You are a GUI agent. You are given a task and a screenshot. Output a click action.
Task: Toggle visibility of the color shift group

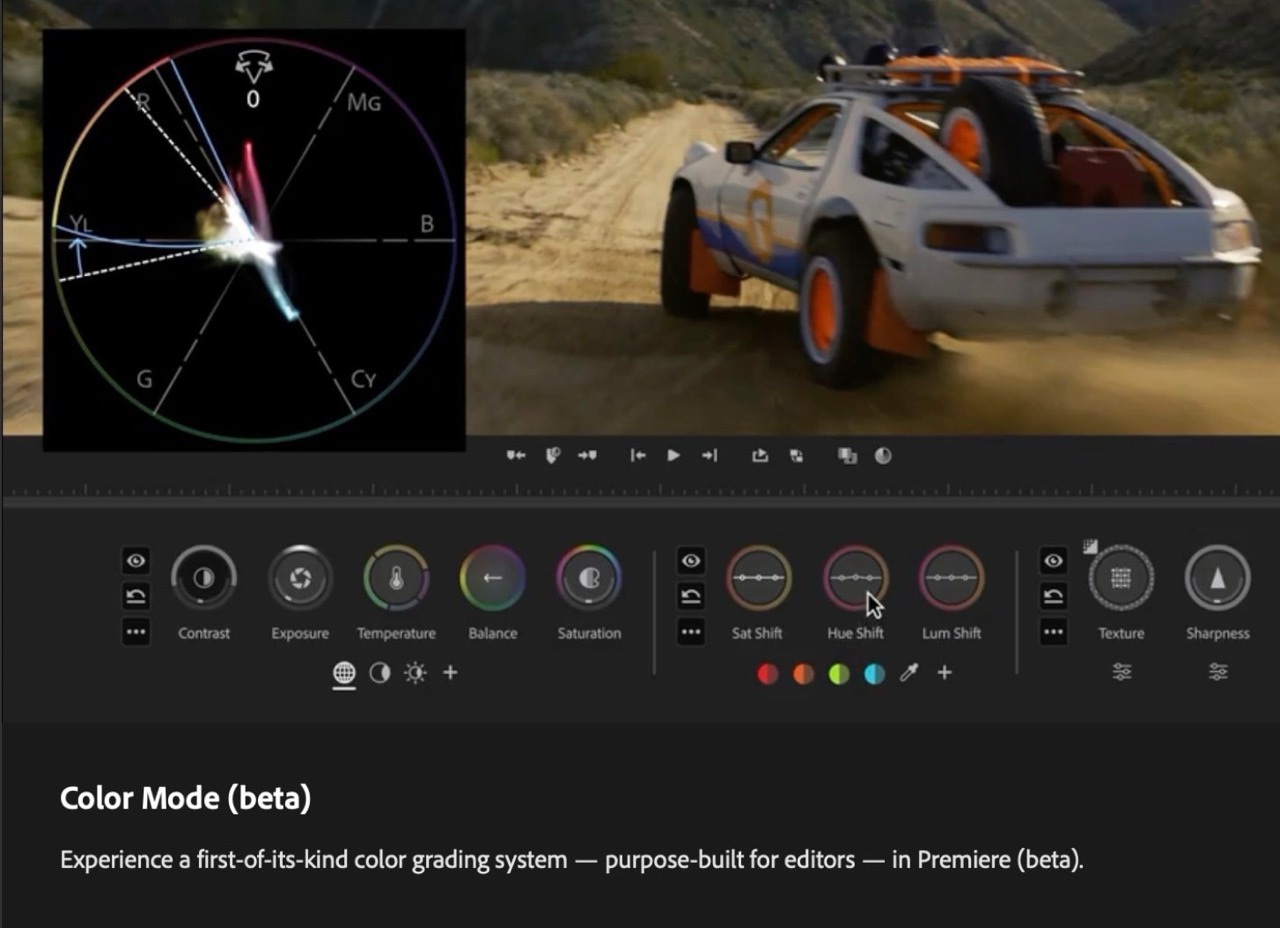pos(690,561)
